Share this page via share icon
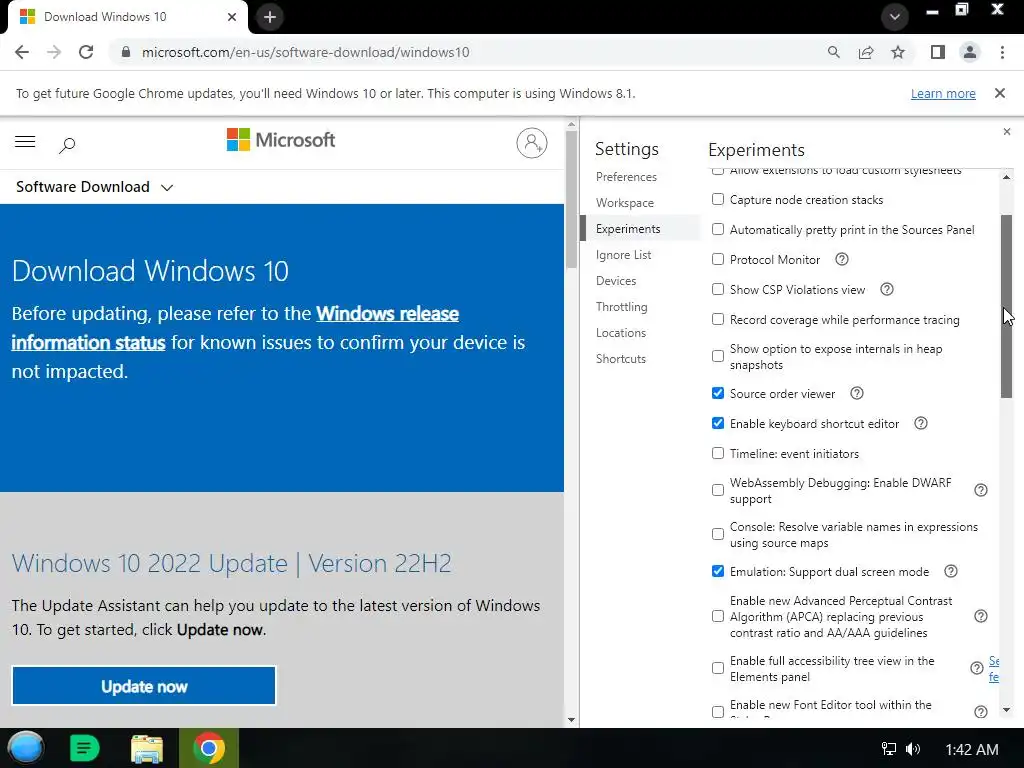 click(866, 52)
